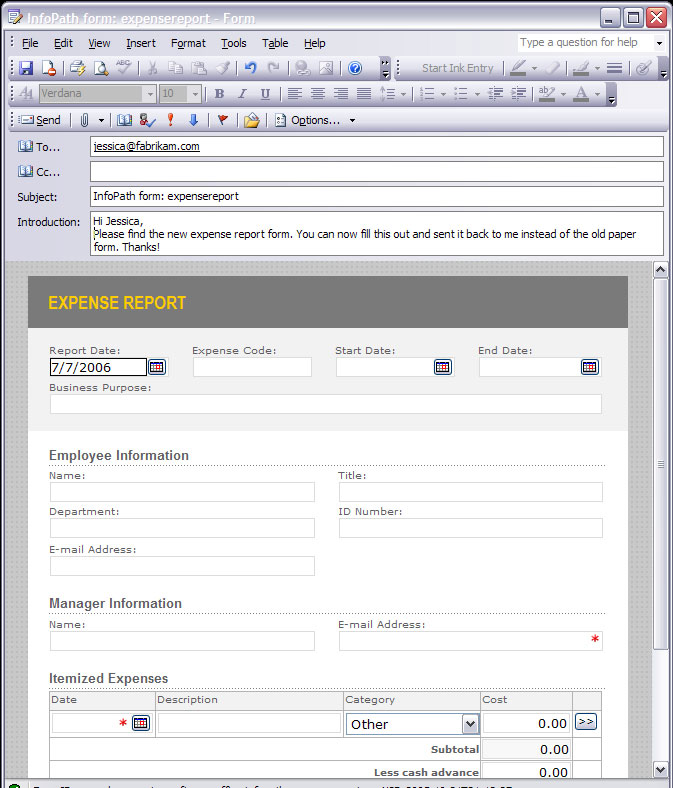Click the Save icon in the toolbar
673x788 pixels.
[x=26, y=68]
